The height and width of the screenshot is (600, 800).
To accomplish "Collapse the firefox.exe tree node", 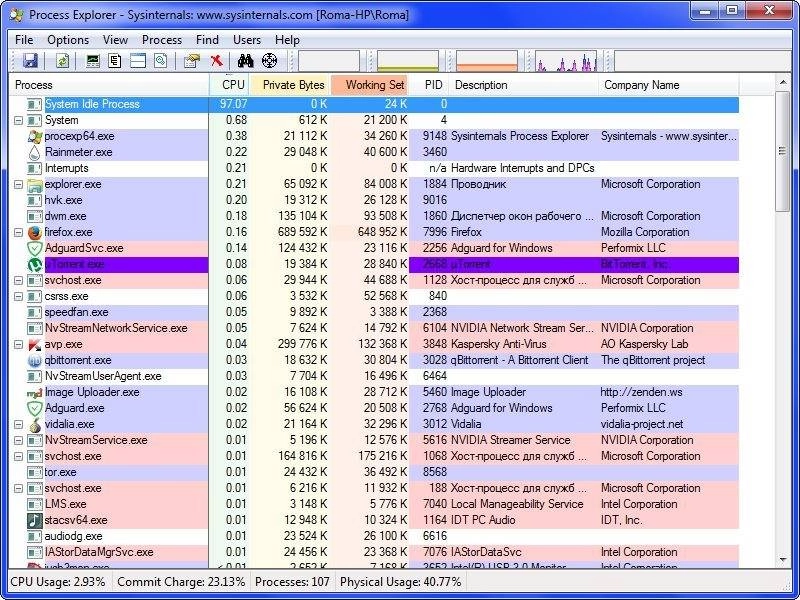I will pyautogui.click(x=18, y=232).
